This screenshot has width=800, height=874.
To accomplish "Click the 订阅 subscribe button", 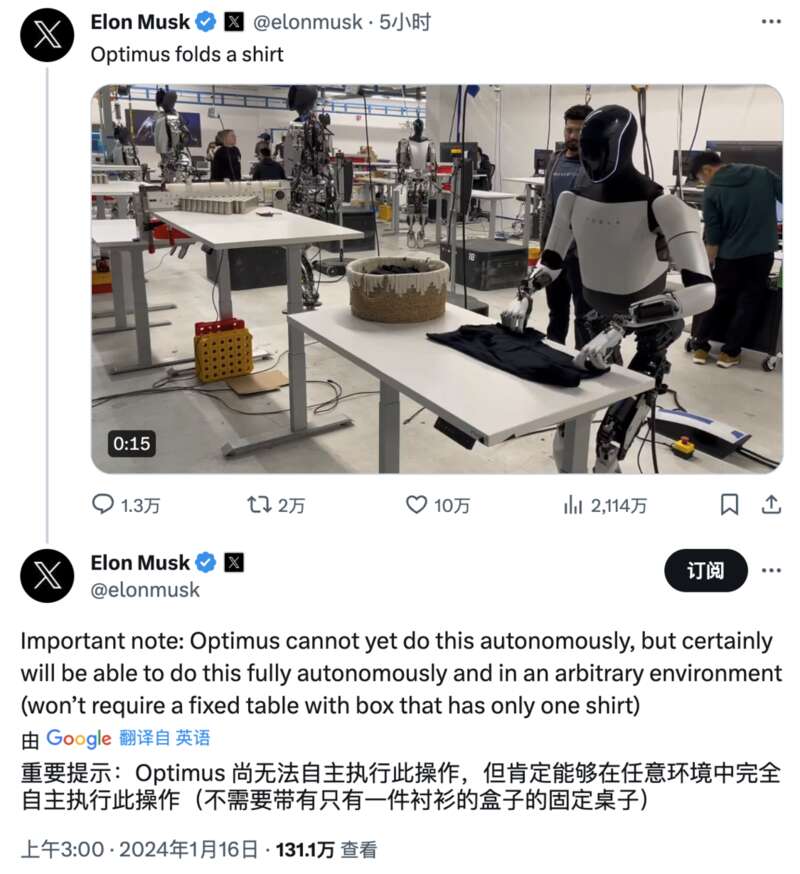I will click(x=705, y=570).
